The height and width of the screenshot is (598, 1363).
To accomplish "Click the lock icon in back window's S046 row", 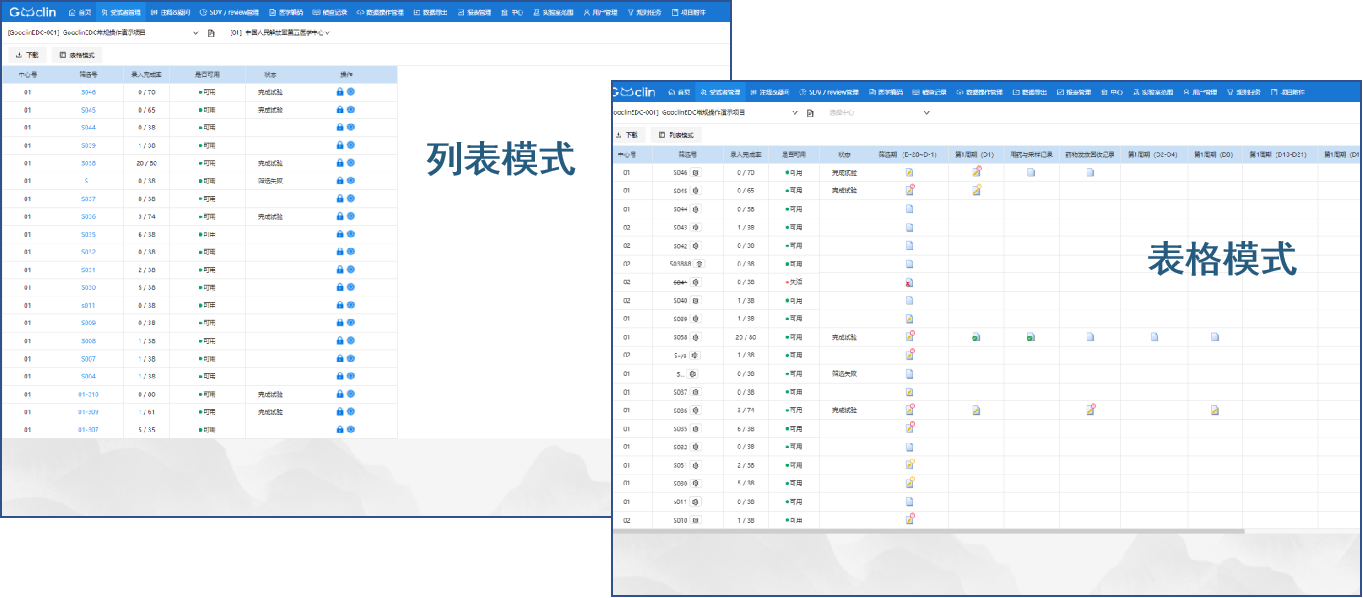I will pyautogui.click(x=340, y=92).
